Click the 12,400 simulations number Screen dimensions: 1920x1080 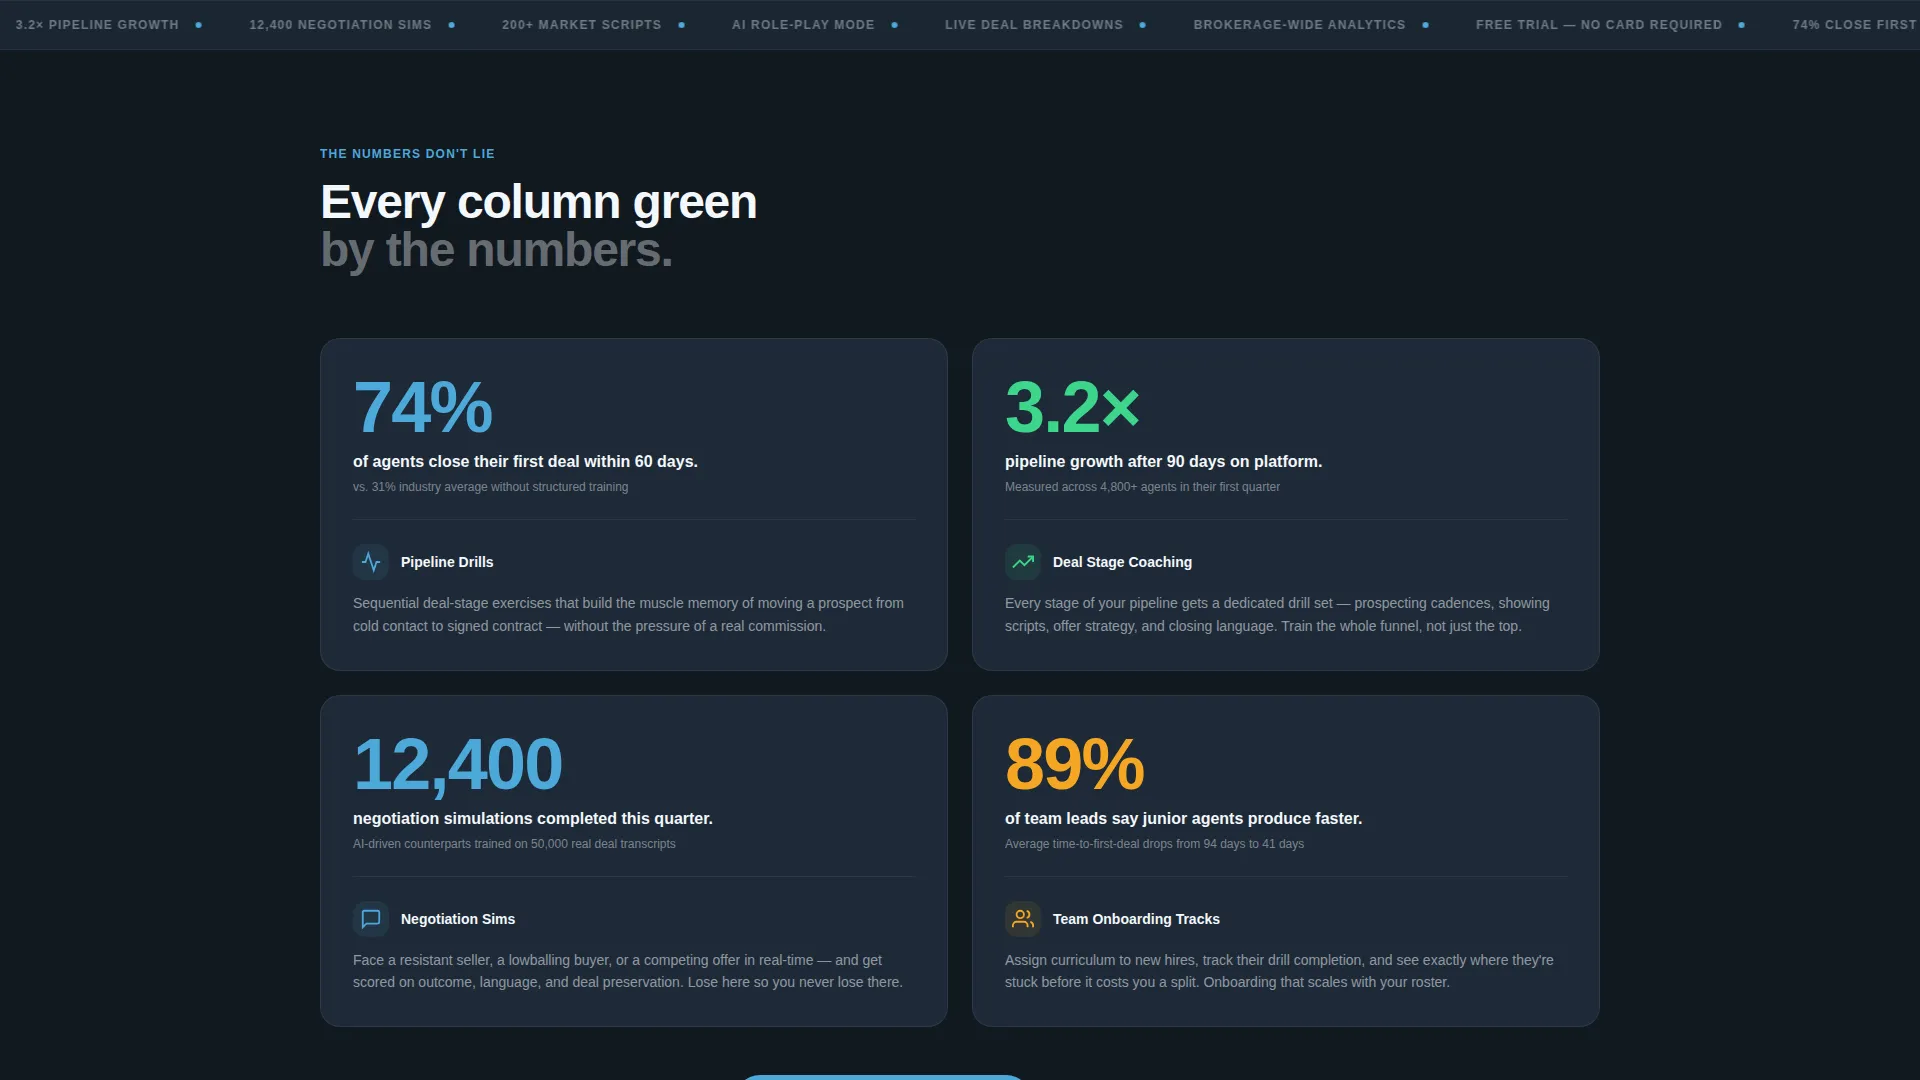click(x=457, y=764)
